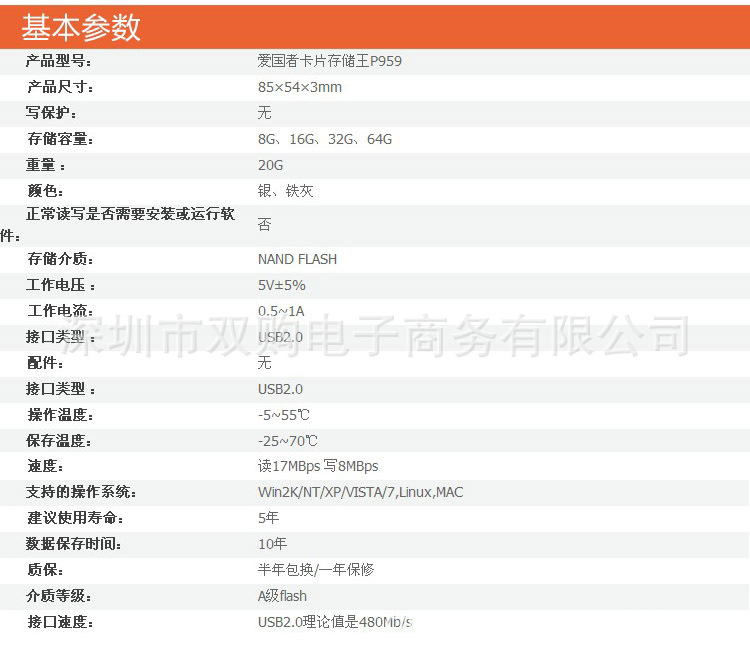Click the temperature value -5~55℃
Screen dimensions: 750x654
click(x=284, y=415)
